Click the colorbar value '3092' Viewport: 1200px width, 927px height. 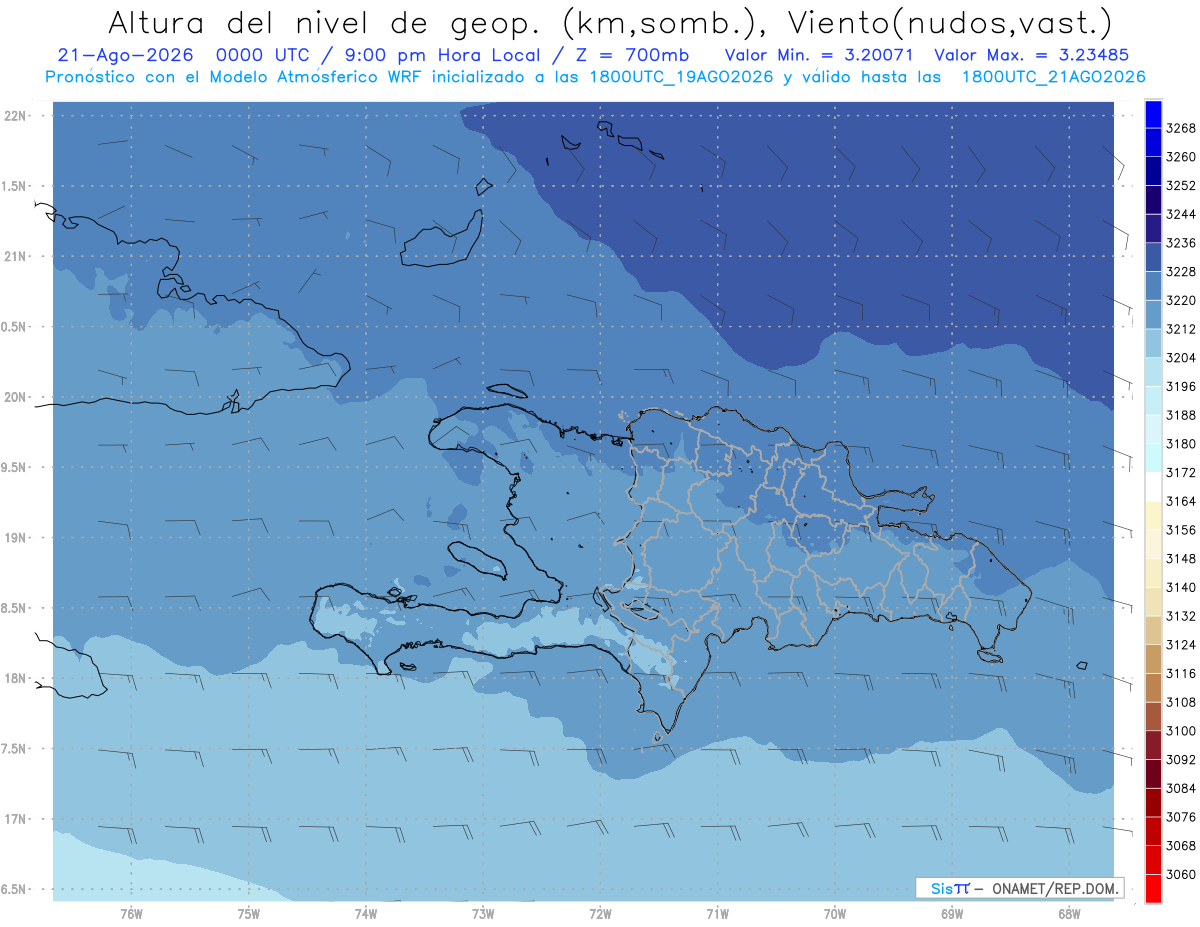coord(1181,759)
